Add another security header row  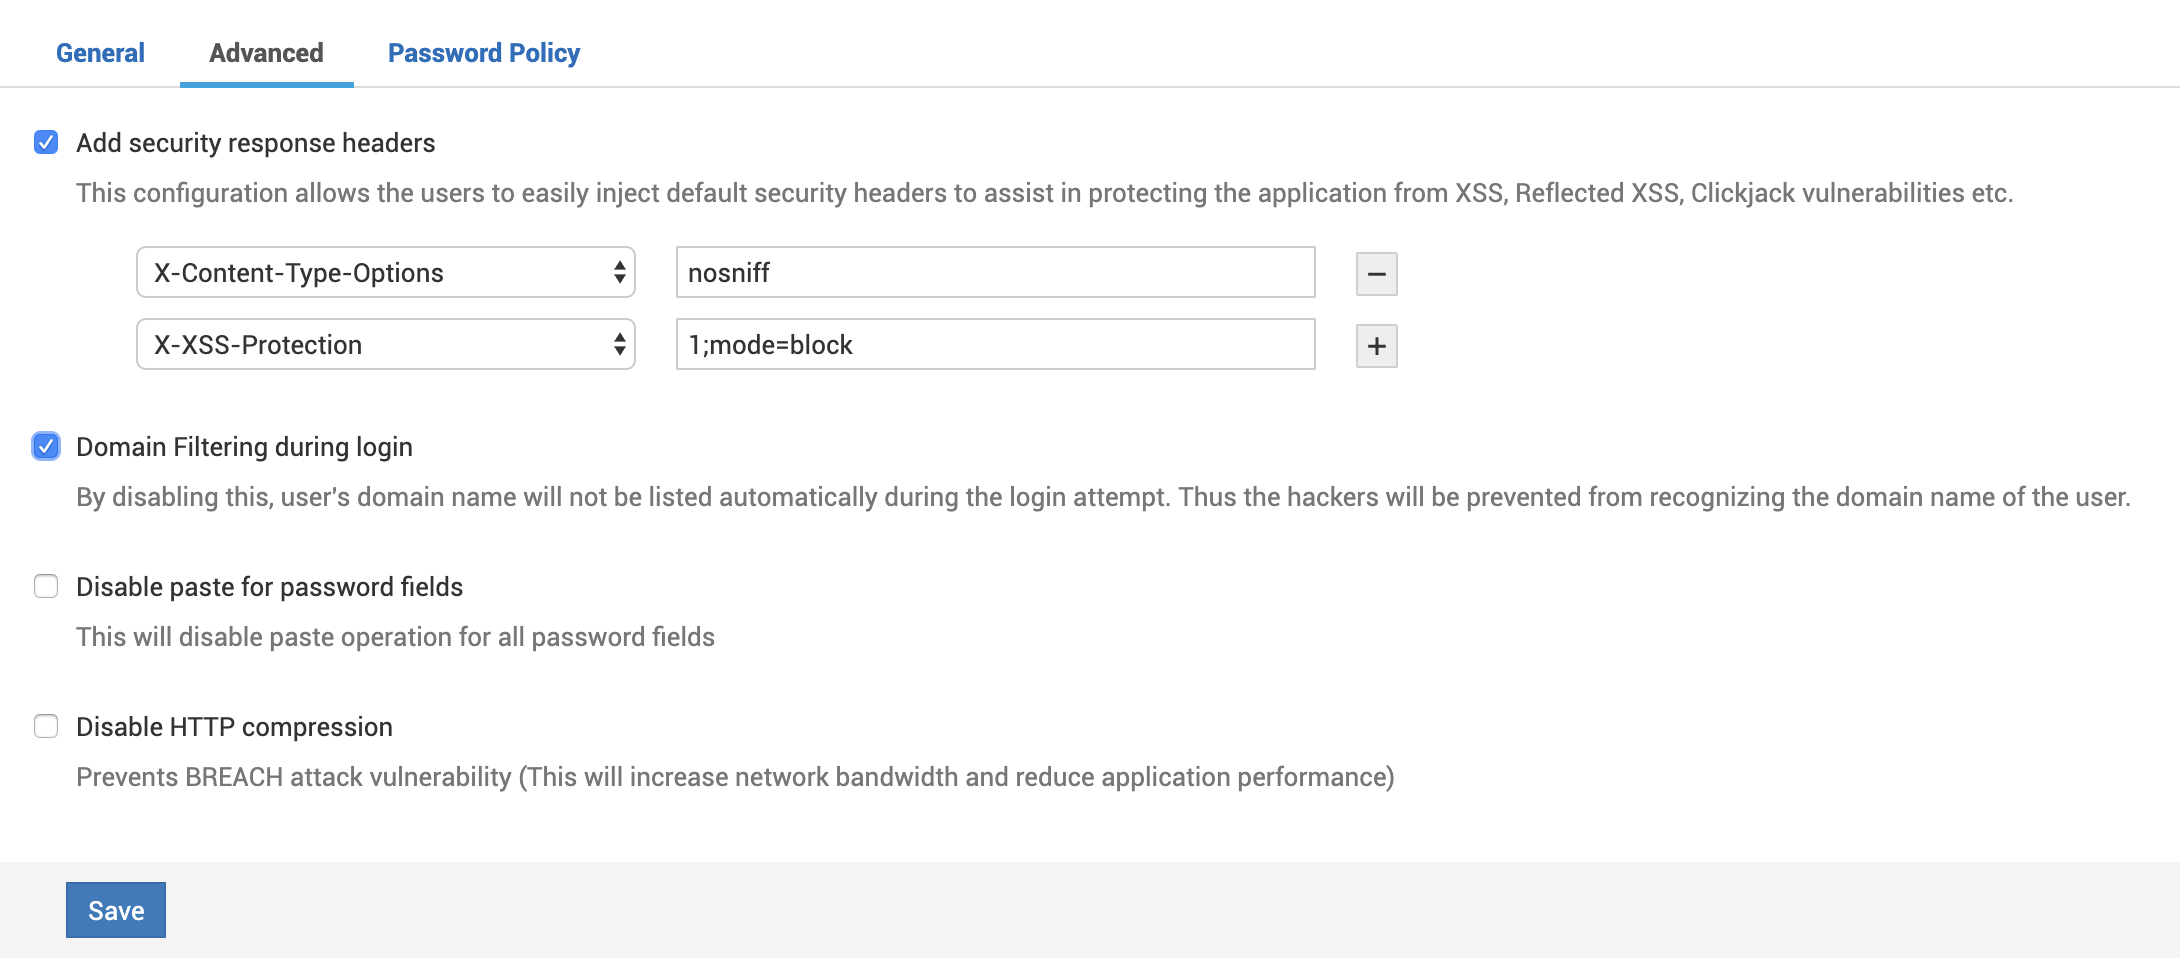coord(1376,346)
